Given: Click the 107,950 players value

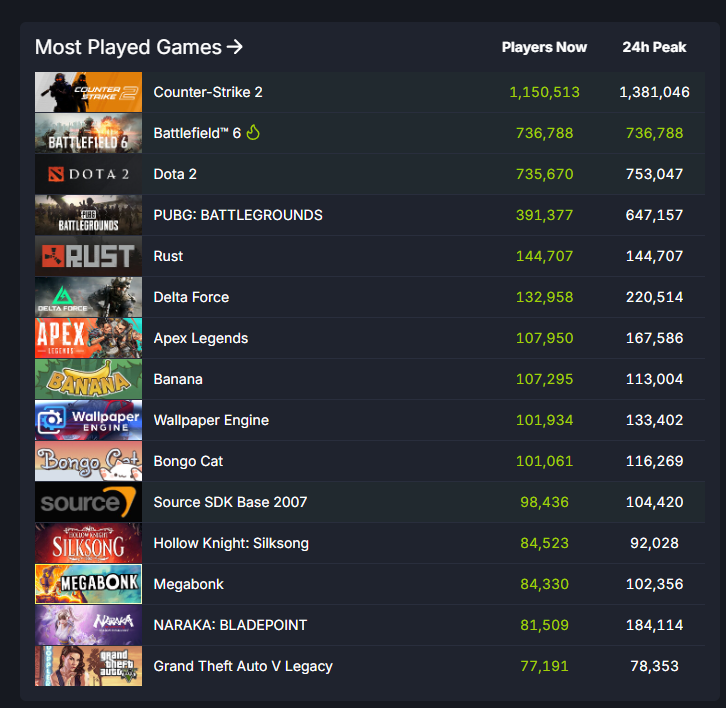Looking at the screenshot, I should 544,338.
